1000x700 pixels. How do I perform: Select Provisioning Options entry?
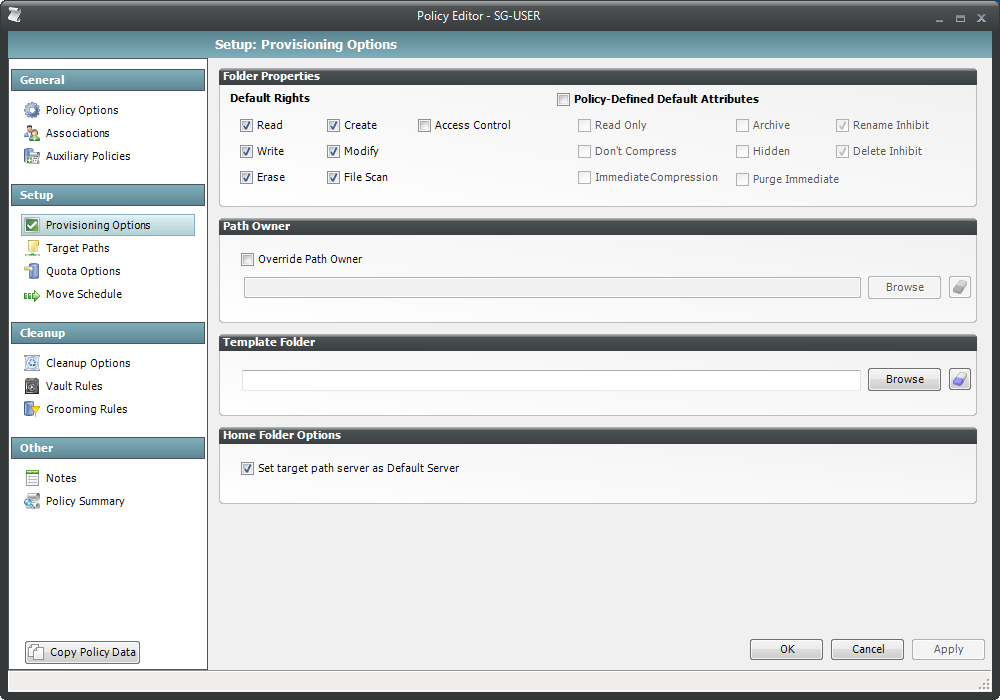pos(108,225)
